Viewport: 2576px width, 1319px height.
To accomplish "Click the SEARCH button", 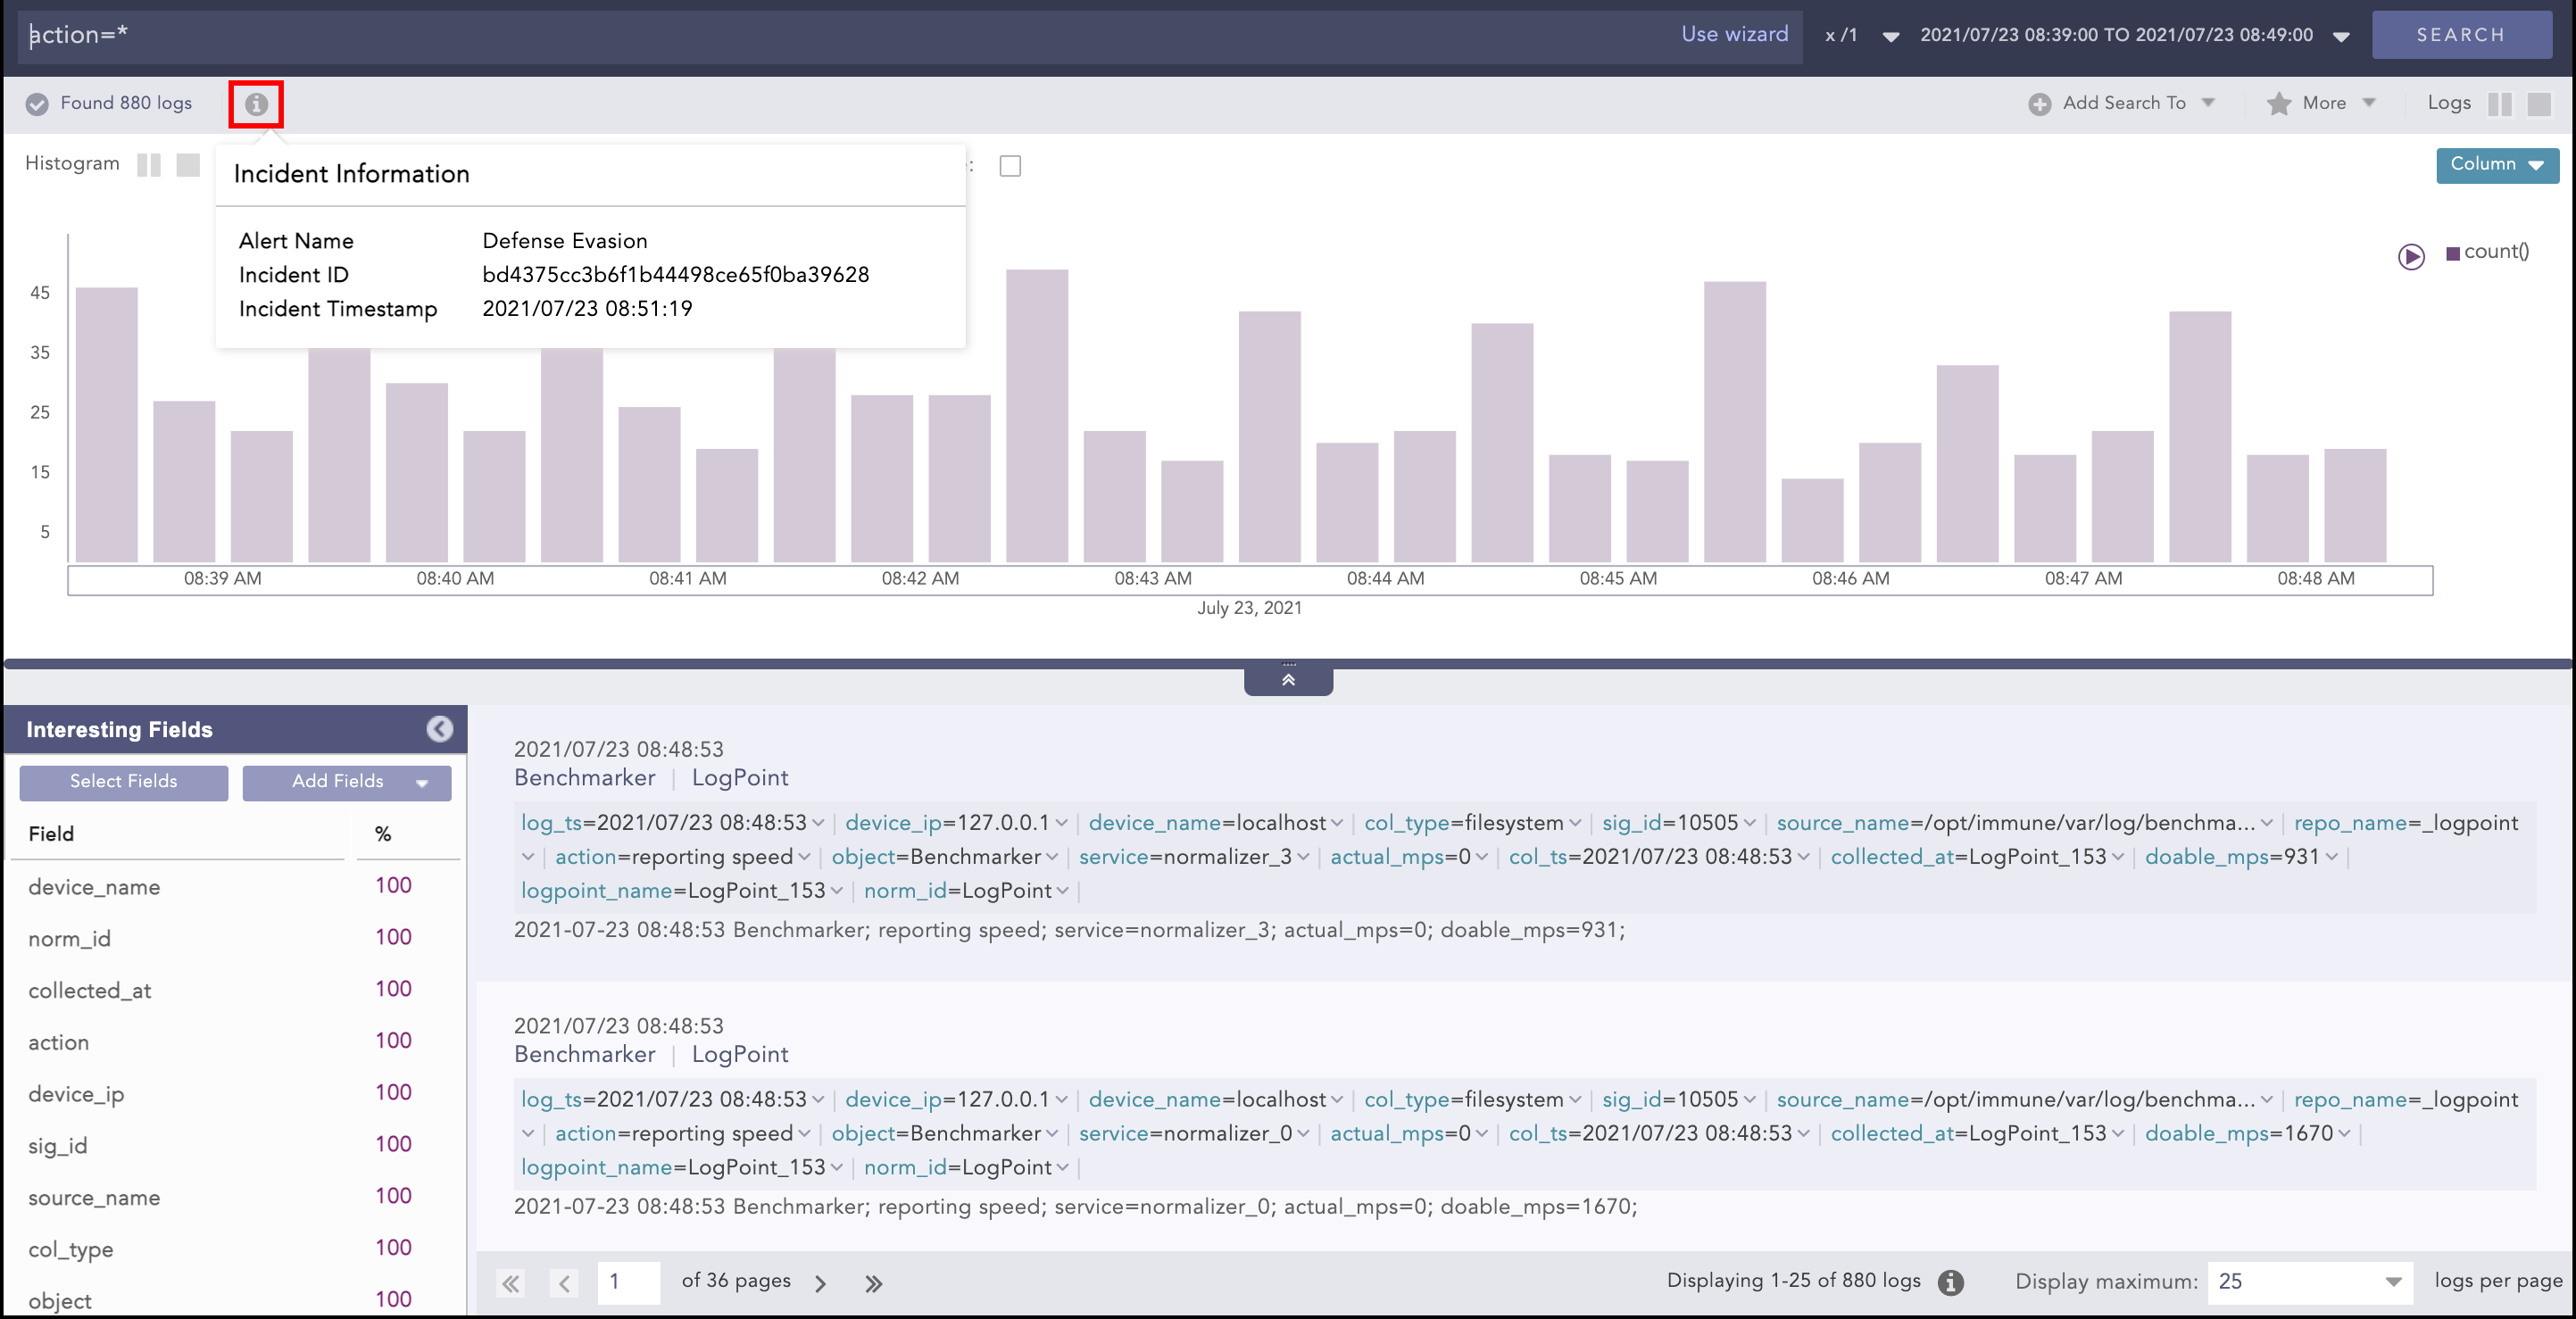I will click(x=2460, y=35).
